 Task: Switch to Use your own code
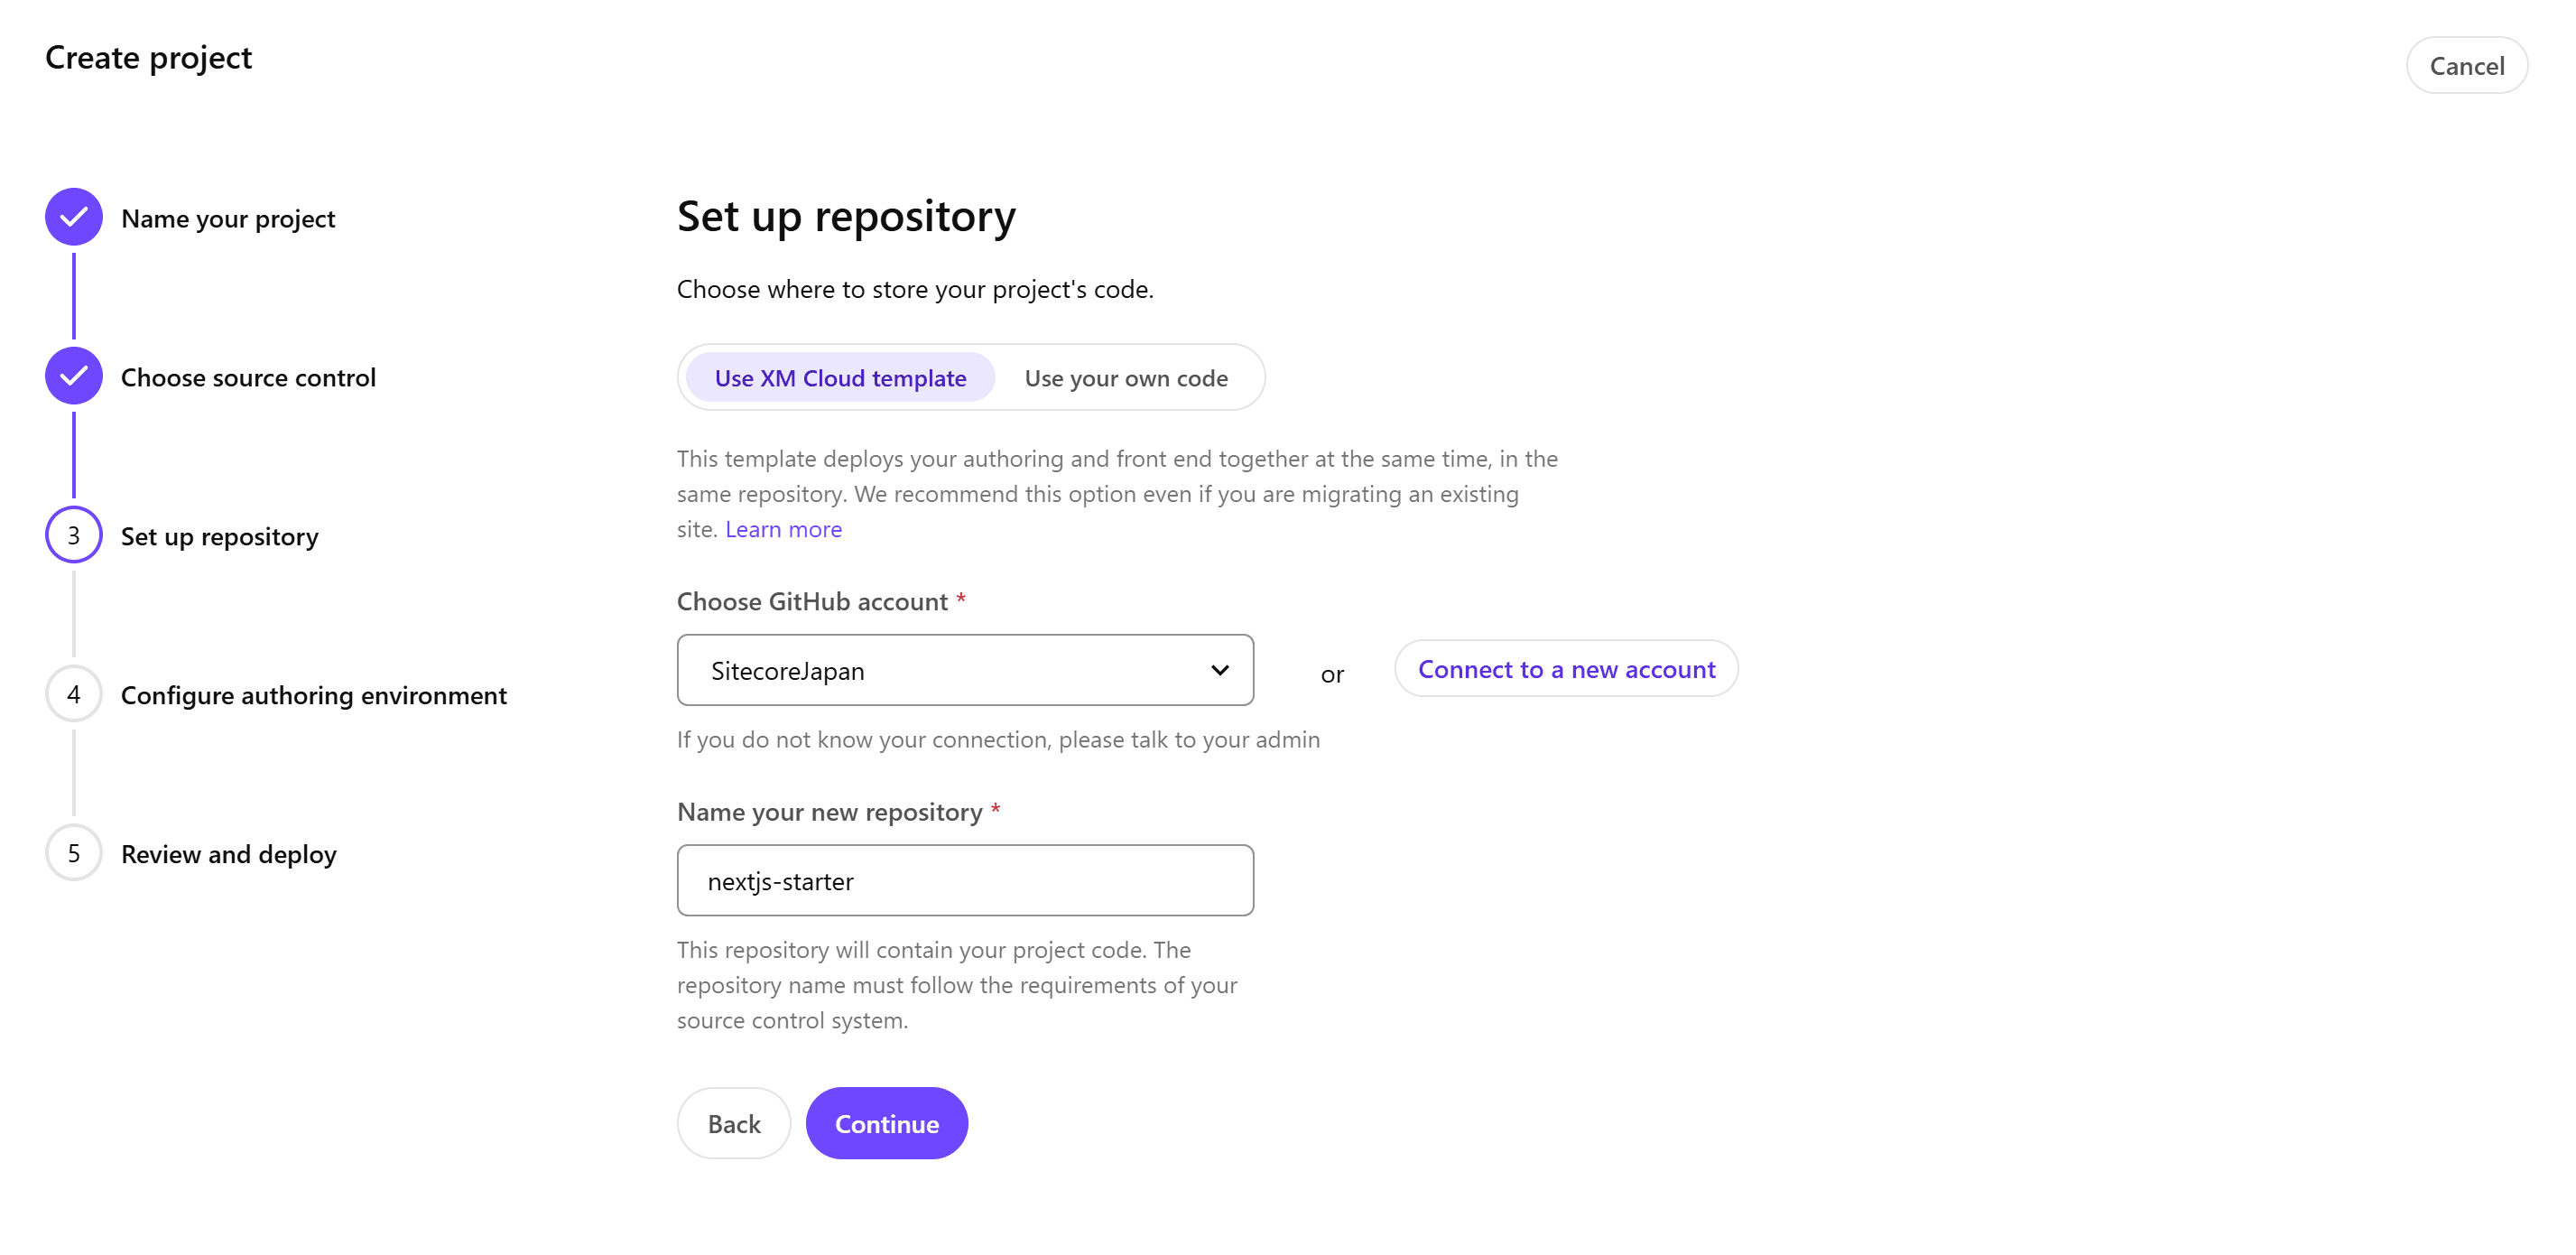[x=1125, y=378]
